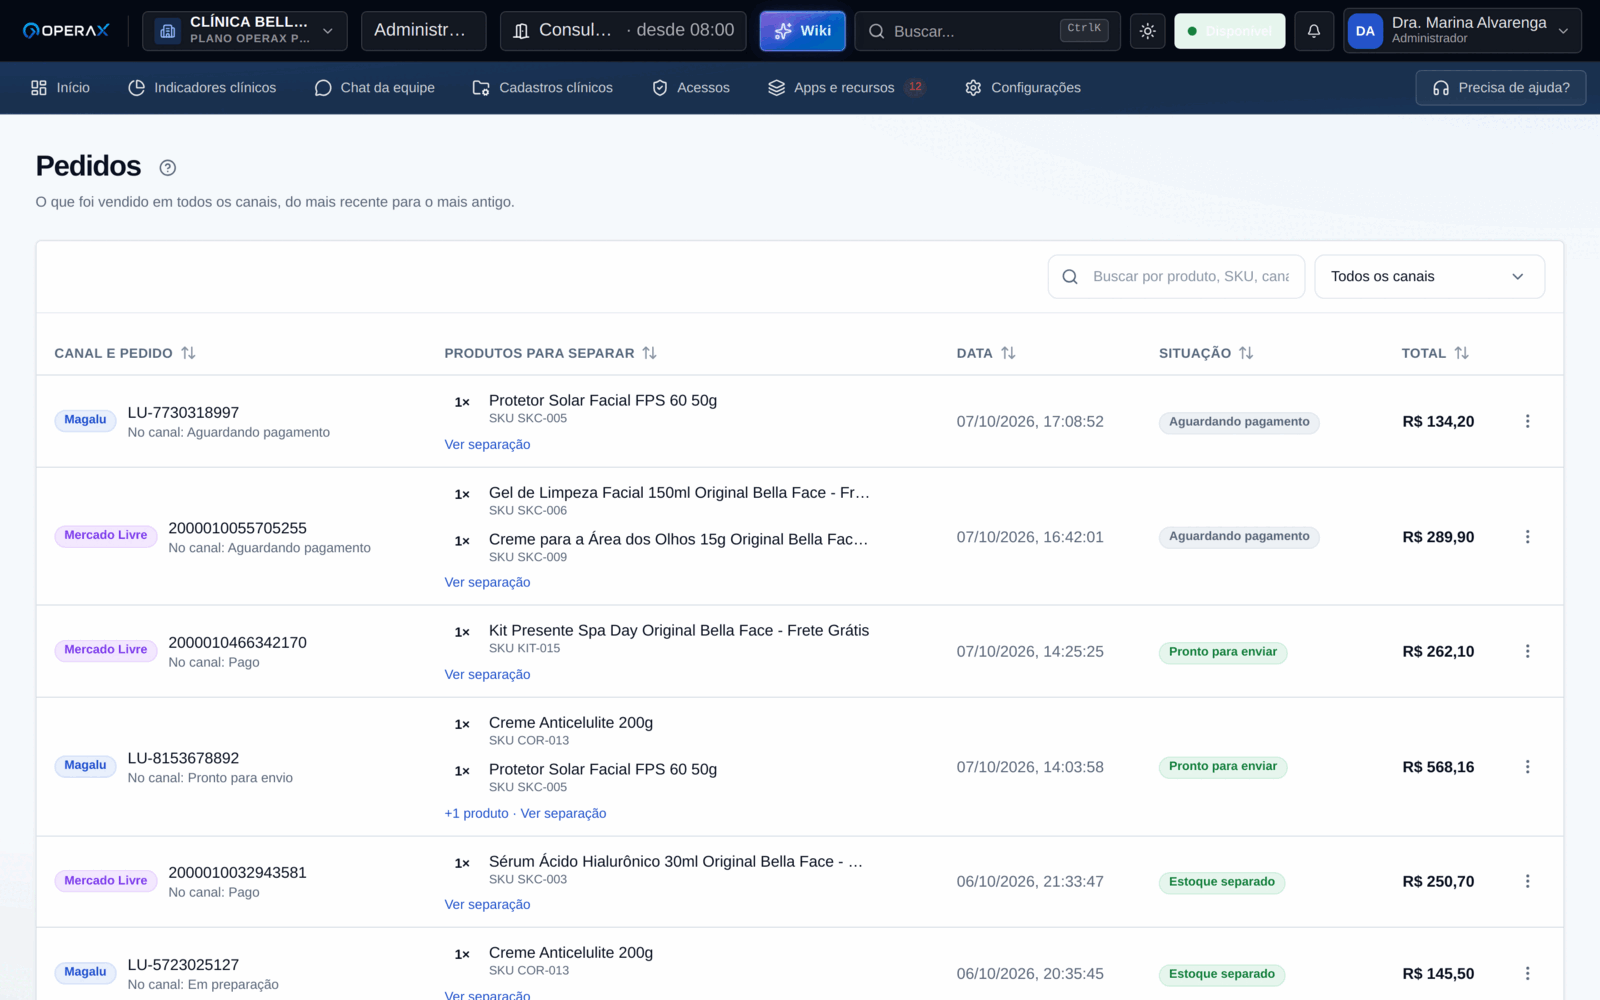Open the Administr... role selector
This screenshot has width=1600, height=1000.
pos(423,31)
